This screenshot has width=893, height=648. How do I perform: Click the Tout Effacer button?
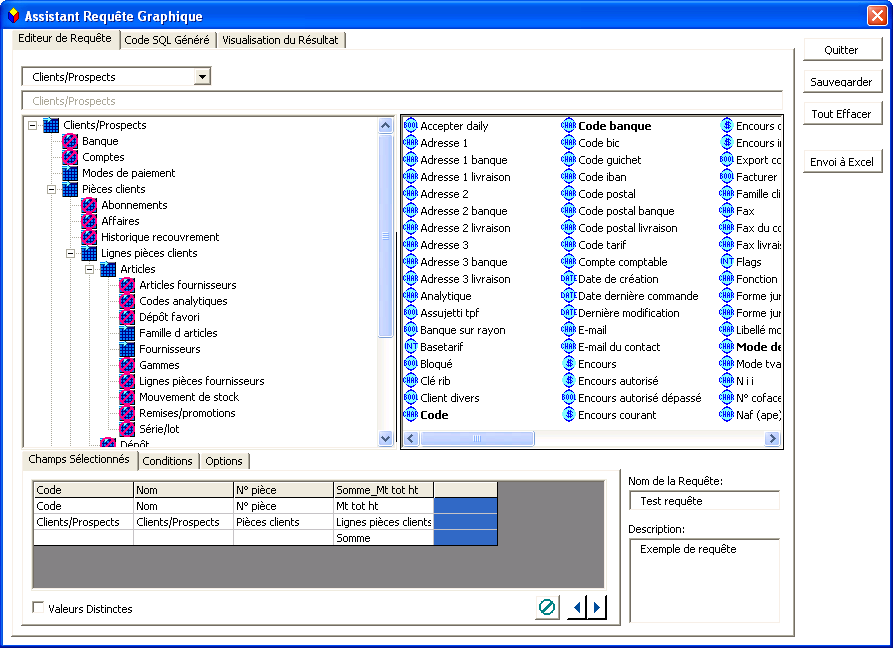coord(841,114)
